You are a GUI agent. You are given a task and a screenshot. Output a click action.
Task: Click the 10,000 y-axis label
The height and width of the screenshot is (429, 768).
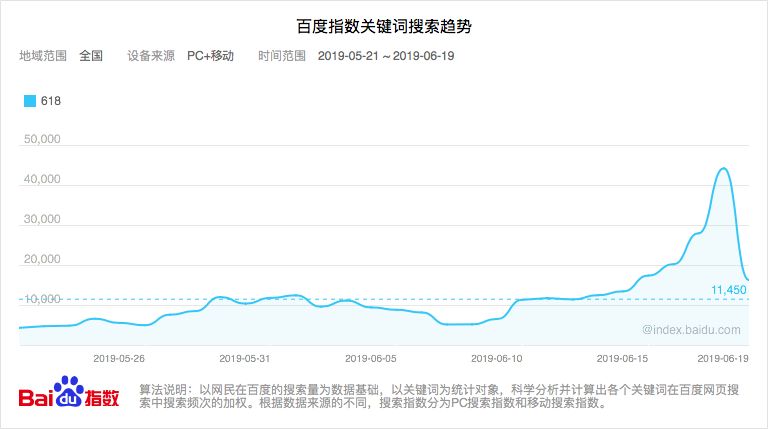coord(42,299)
